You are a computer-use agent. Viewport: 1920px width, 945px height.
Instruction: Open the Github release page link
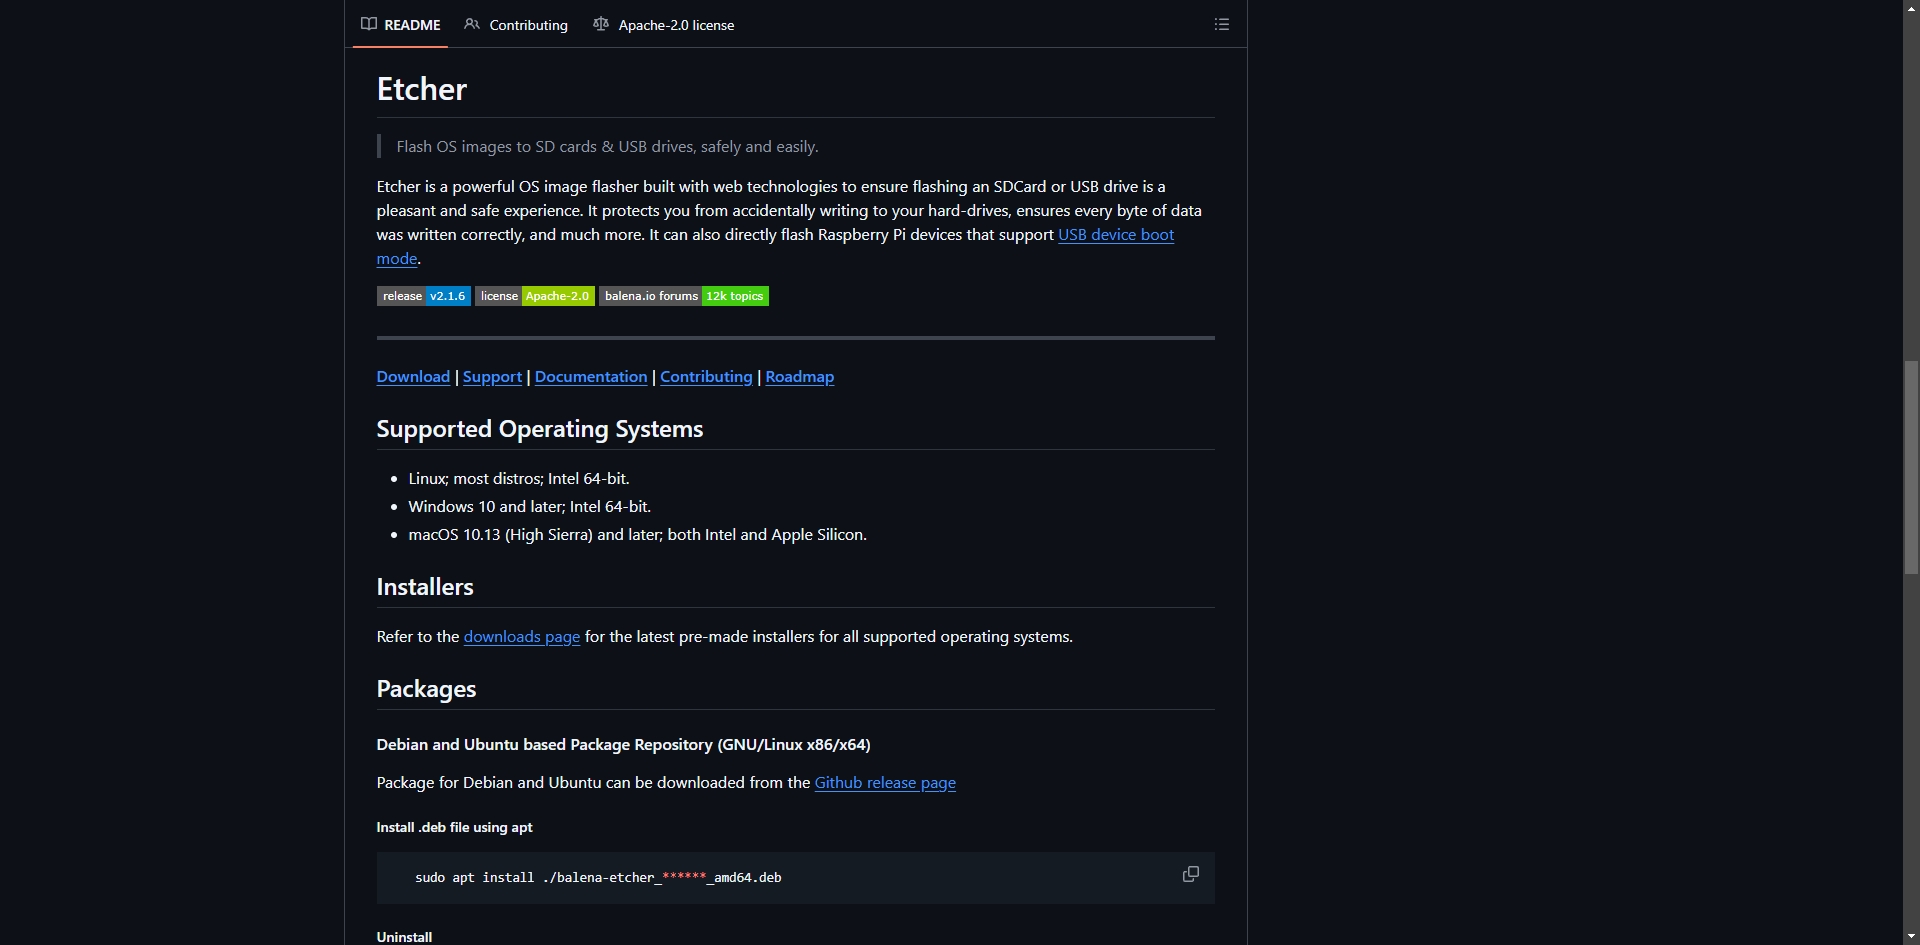click(x=885, y=782)
